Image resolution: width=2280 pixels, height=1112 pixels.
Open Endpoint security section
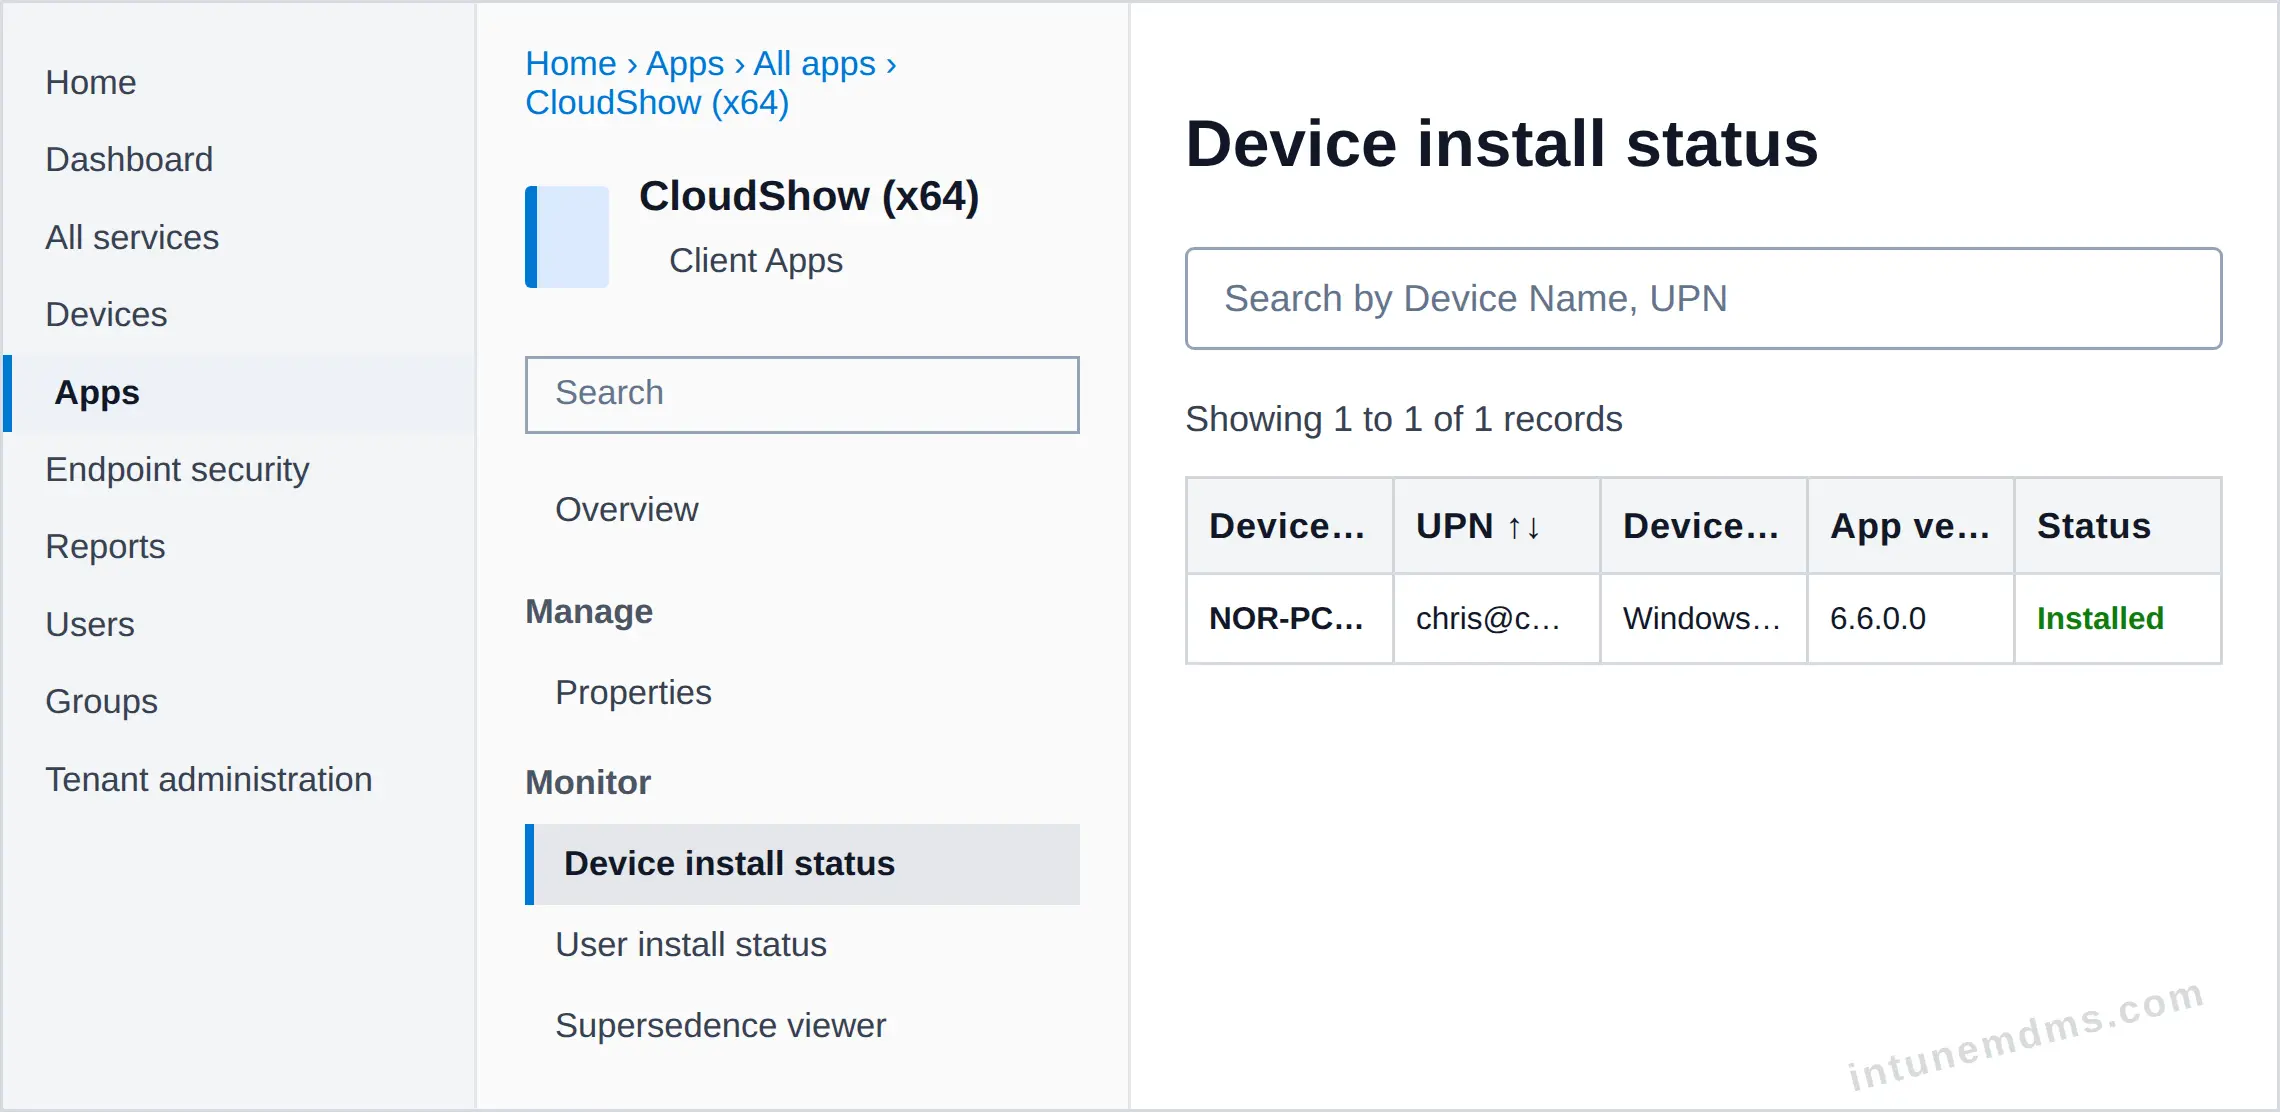point(177,469)
